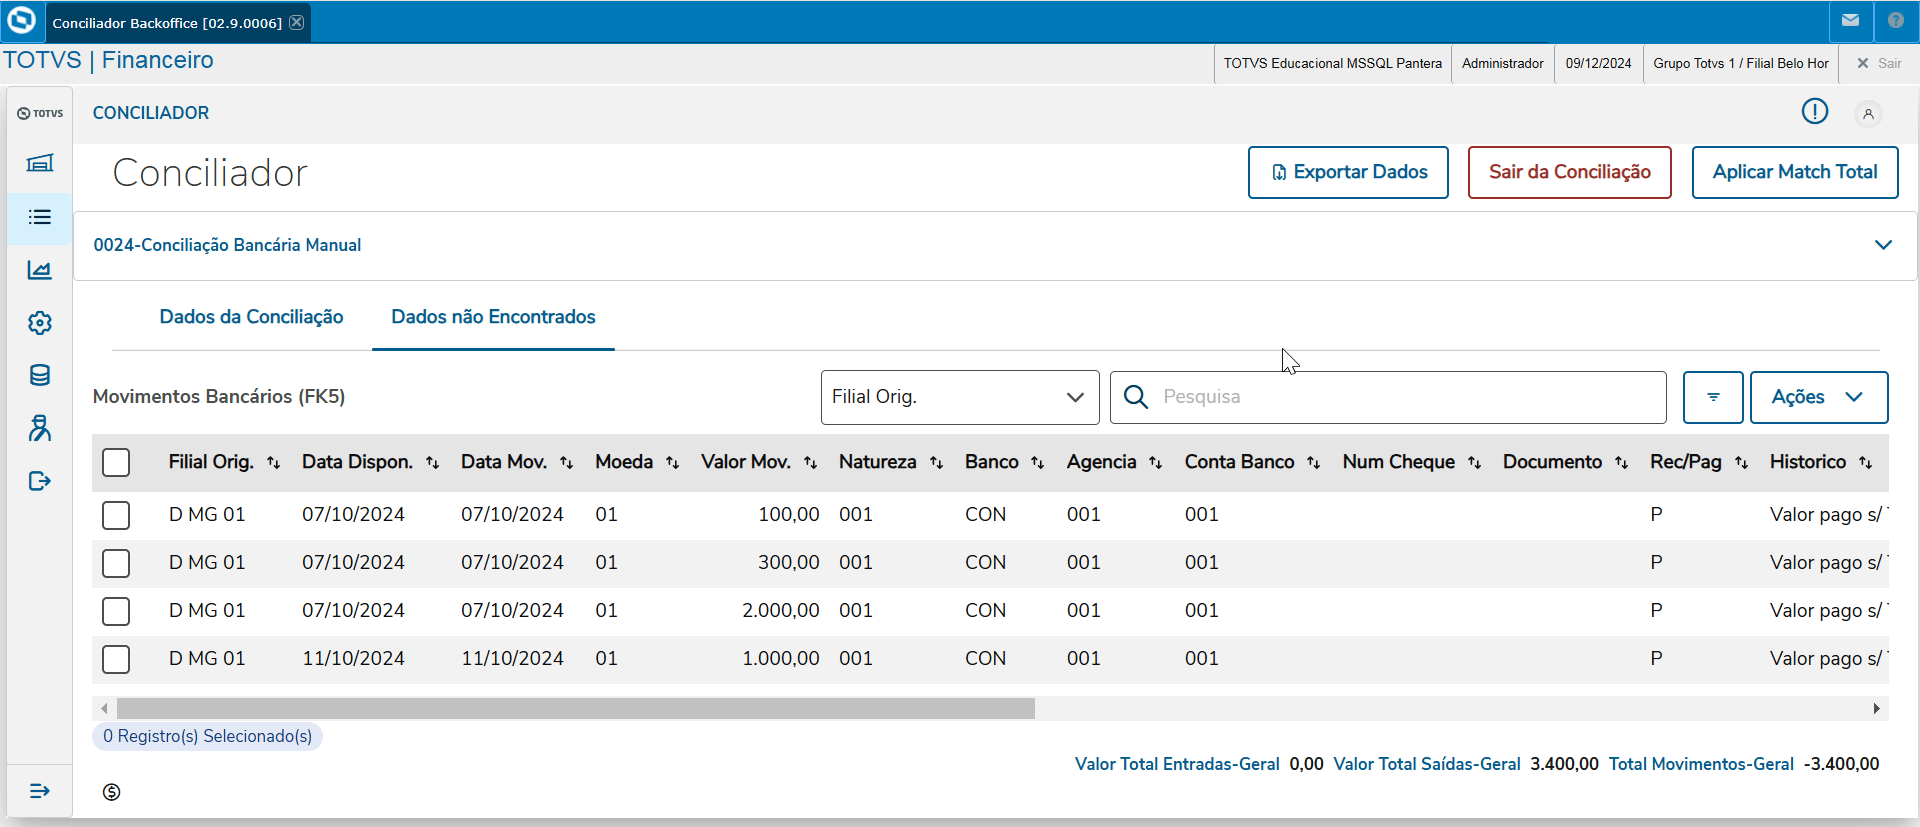The height and width of the screenshot is (827, 1920).
Task: Select the list view sidebar icon
Action: (x=40, y=217)
